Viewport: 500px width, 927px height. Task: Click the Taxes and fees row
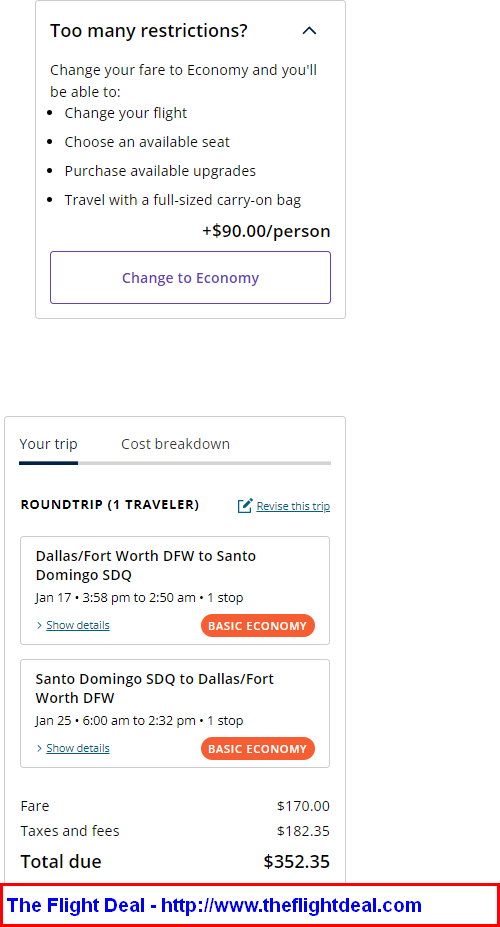(175, 831)
